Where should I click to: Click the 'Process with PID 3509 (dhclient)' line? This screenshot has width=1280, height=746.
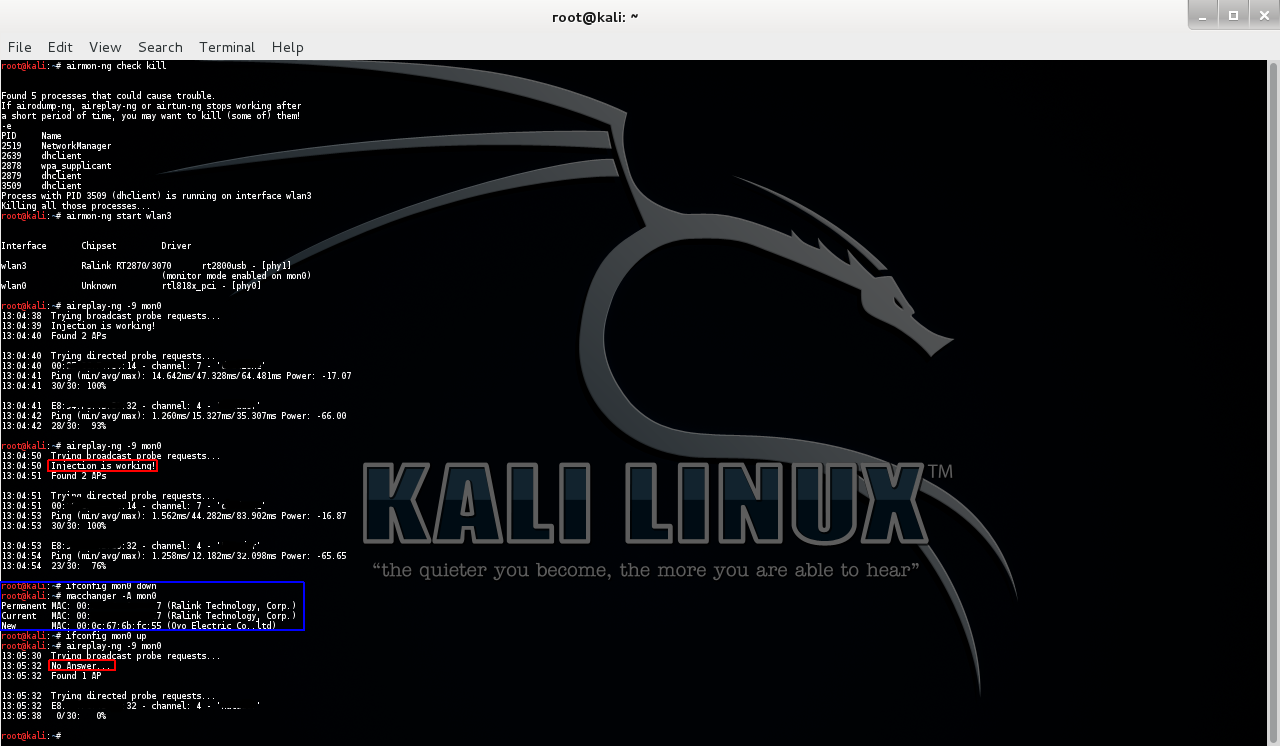pyautogui.click(x=156, y=196)
